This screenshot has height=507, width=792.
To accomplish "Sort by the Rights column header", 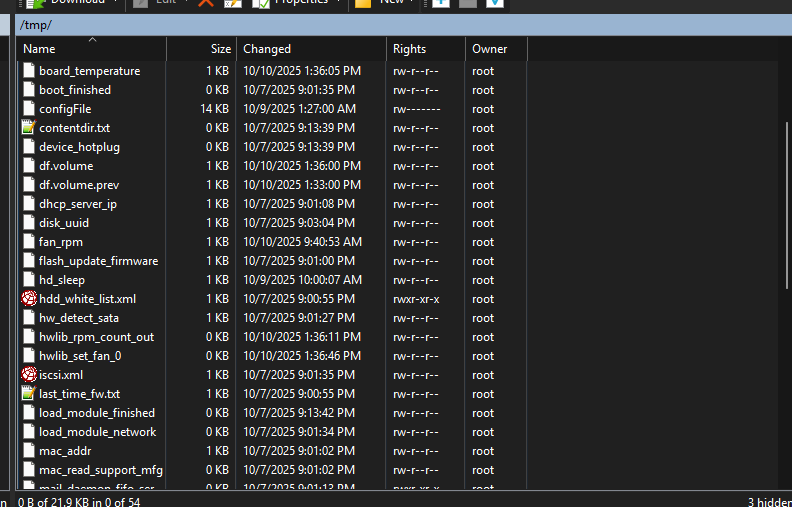I will point(425,48).
